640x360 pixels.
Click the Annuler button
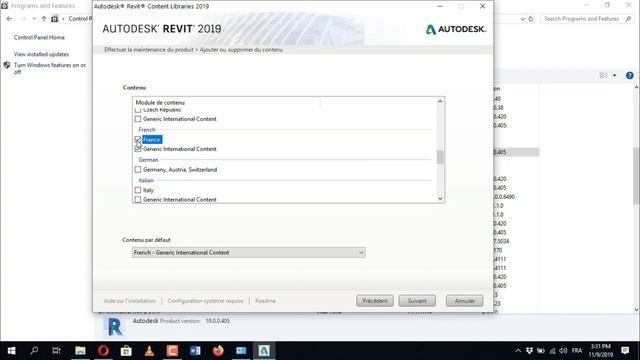pos(464,301)
